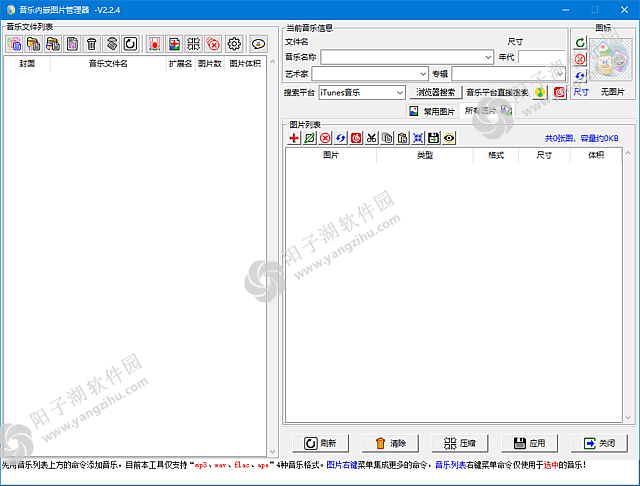Viewport: 640px width, 486px height.
Task: Open settings with the gear icon
Action: click(x=234, y=44)
